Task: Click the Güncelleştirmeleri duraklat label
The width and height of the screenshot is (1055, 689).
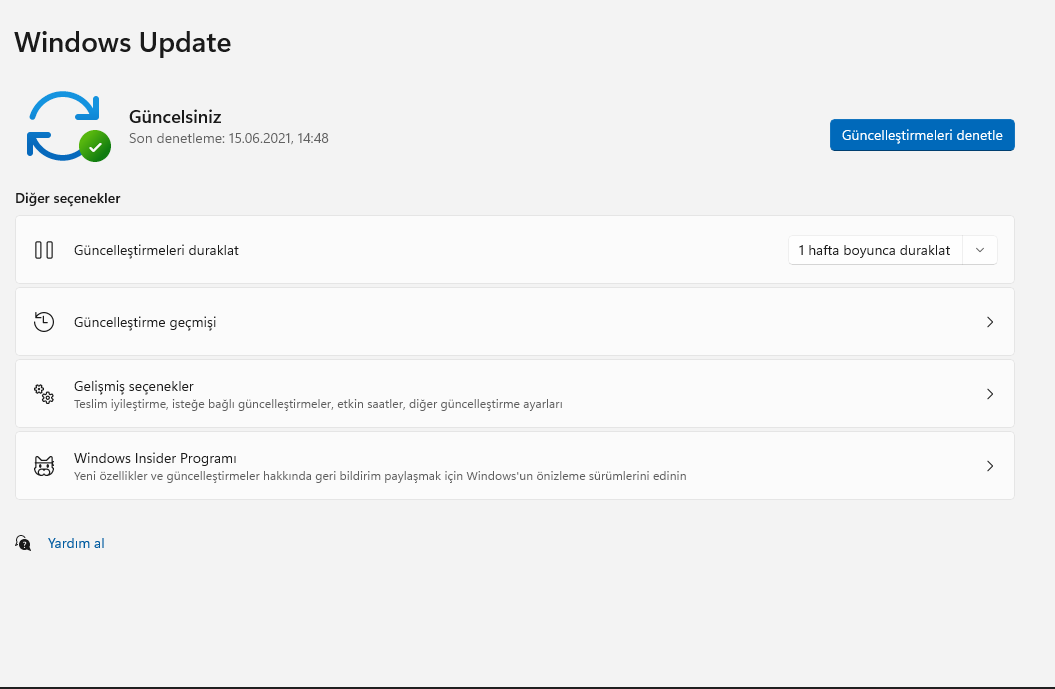Action: pos(156,250)
